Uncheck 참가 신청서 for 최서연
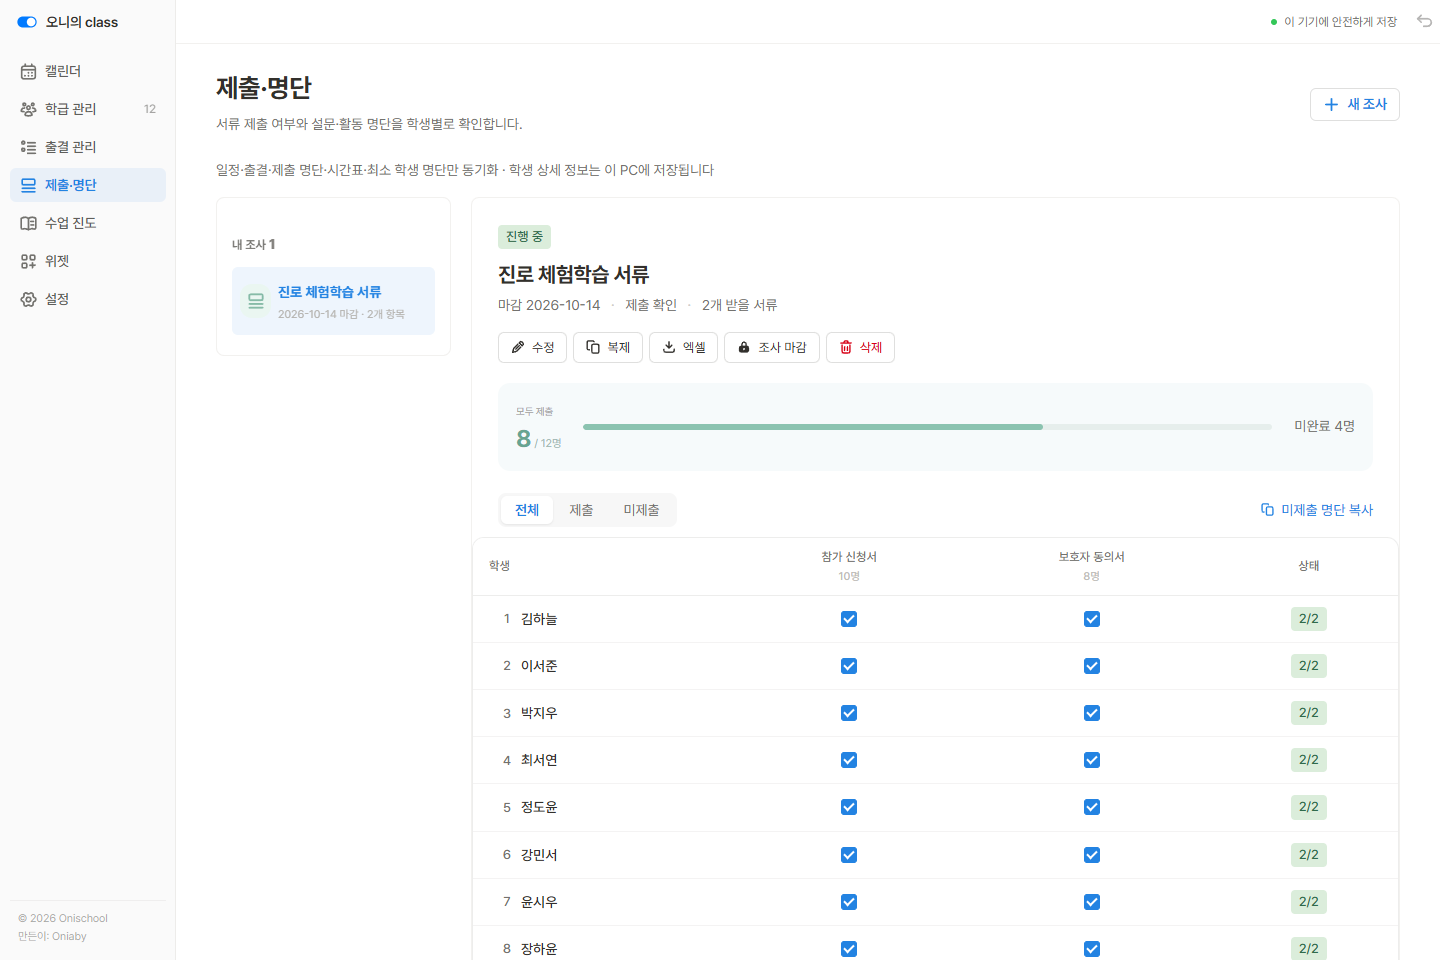This screenshot has height=960, width=1440. point(849,760)
